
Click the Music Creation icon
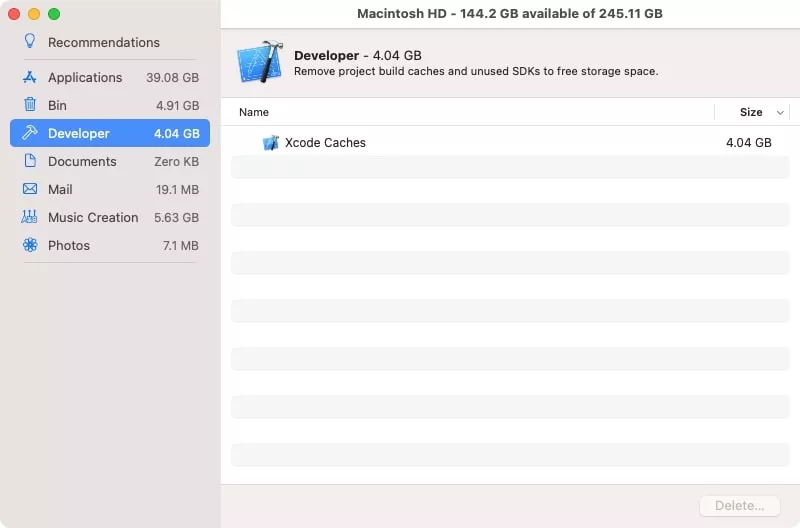tap(30, 217)
